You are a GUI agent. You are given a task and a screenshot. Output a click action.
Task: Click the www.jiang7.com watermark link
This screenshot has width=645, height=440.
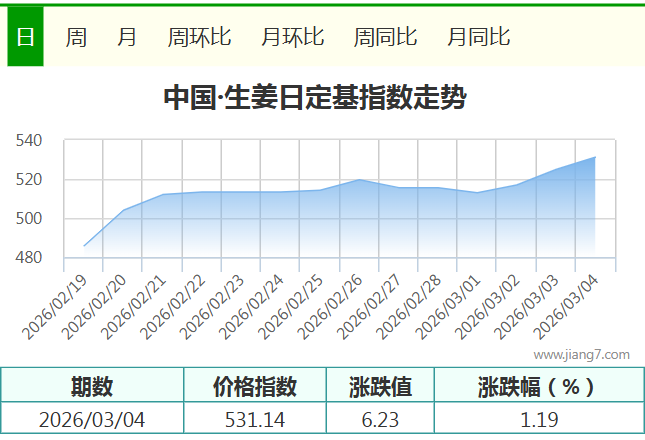pyautogui.click(x=581, y=354)
